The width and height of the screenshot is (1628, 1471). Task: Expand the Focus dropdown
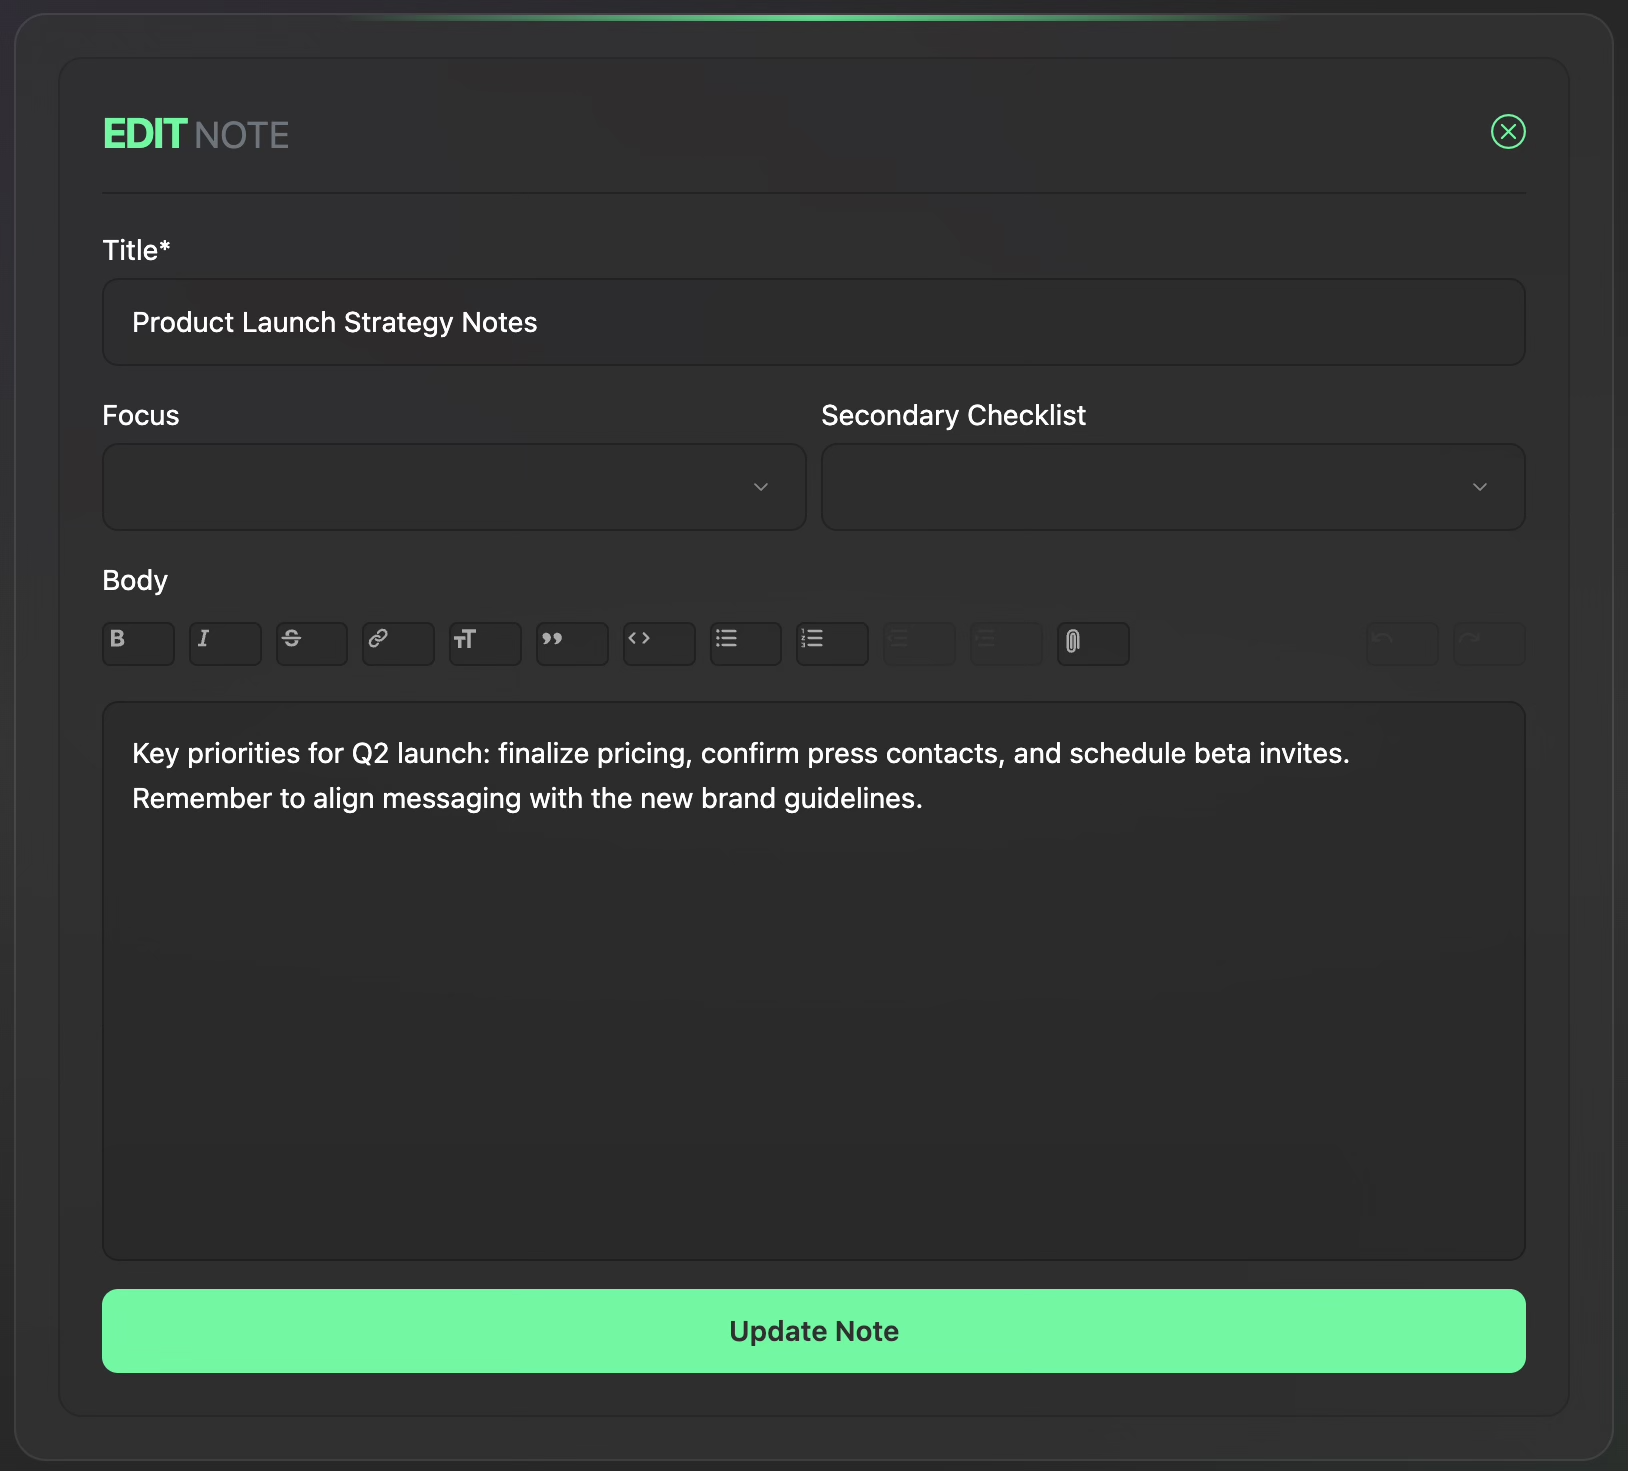[453, 487]
